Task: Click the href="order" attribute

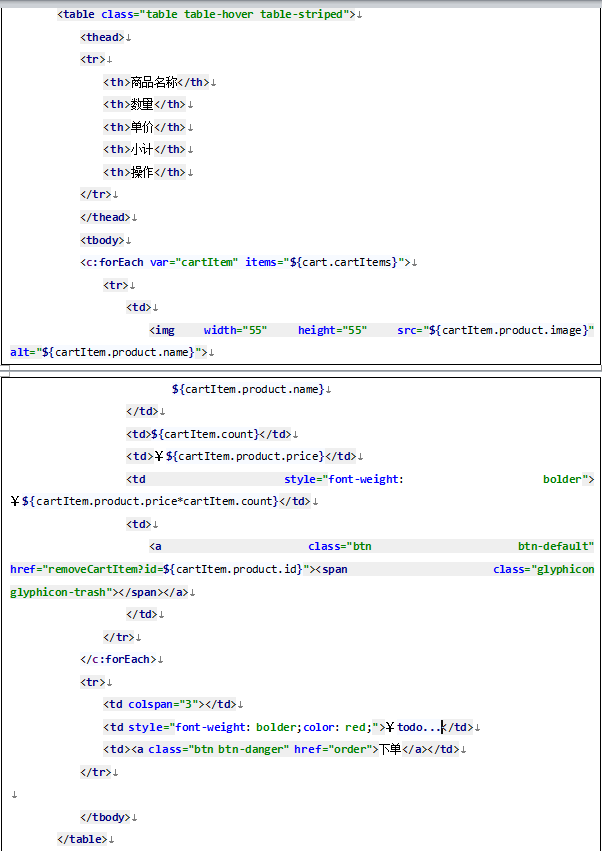Action: tap(334, 750)
